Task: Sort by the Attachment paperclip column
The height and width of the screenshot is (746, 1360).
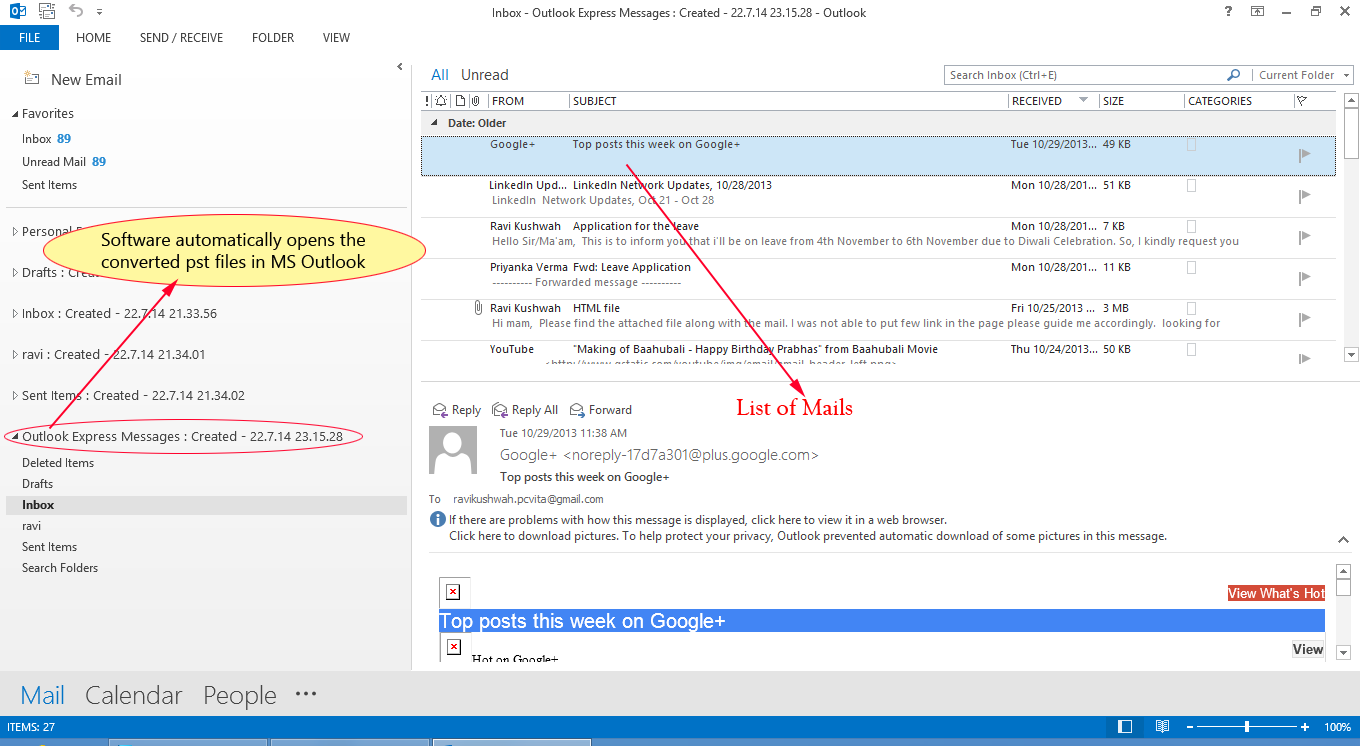Action: click(x=476, y=101)
